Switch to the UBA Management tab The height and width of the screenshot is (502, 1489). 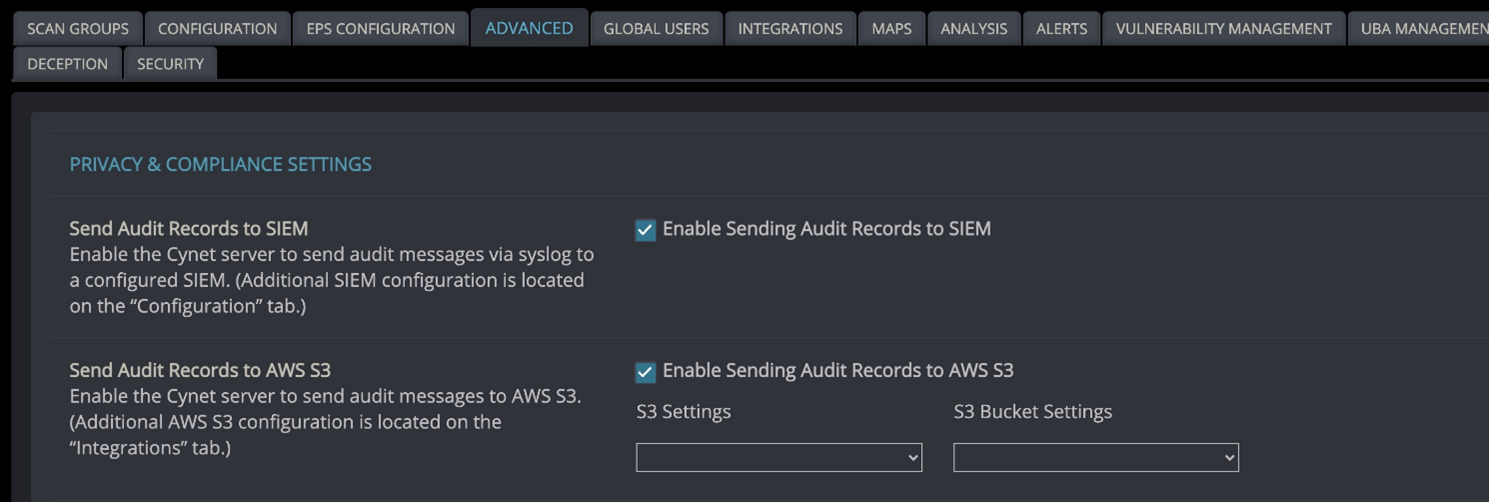pyautogui.click(x=1420, y=28)
